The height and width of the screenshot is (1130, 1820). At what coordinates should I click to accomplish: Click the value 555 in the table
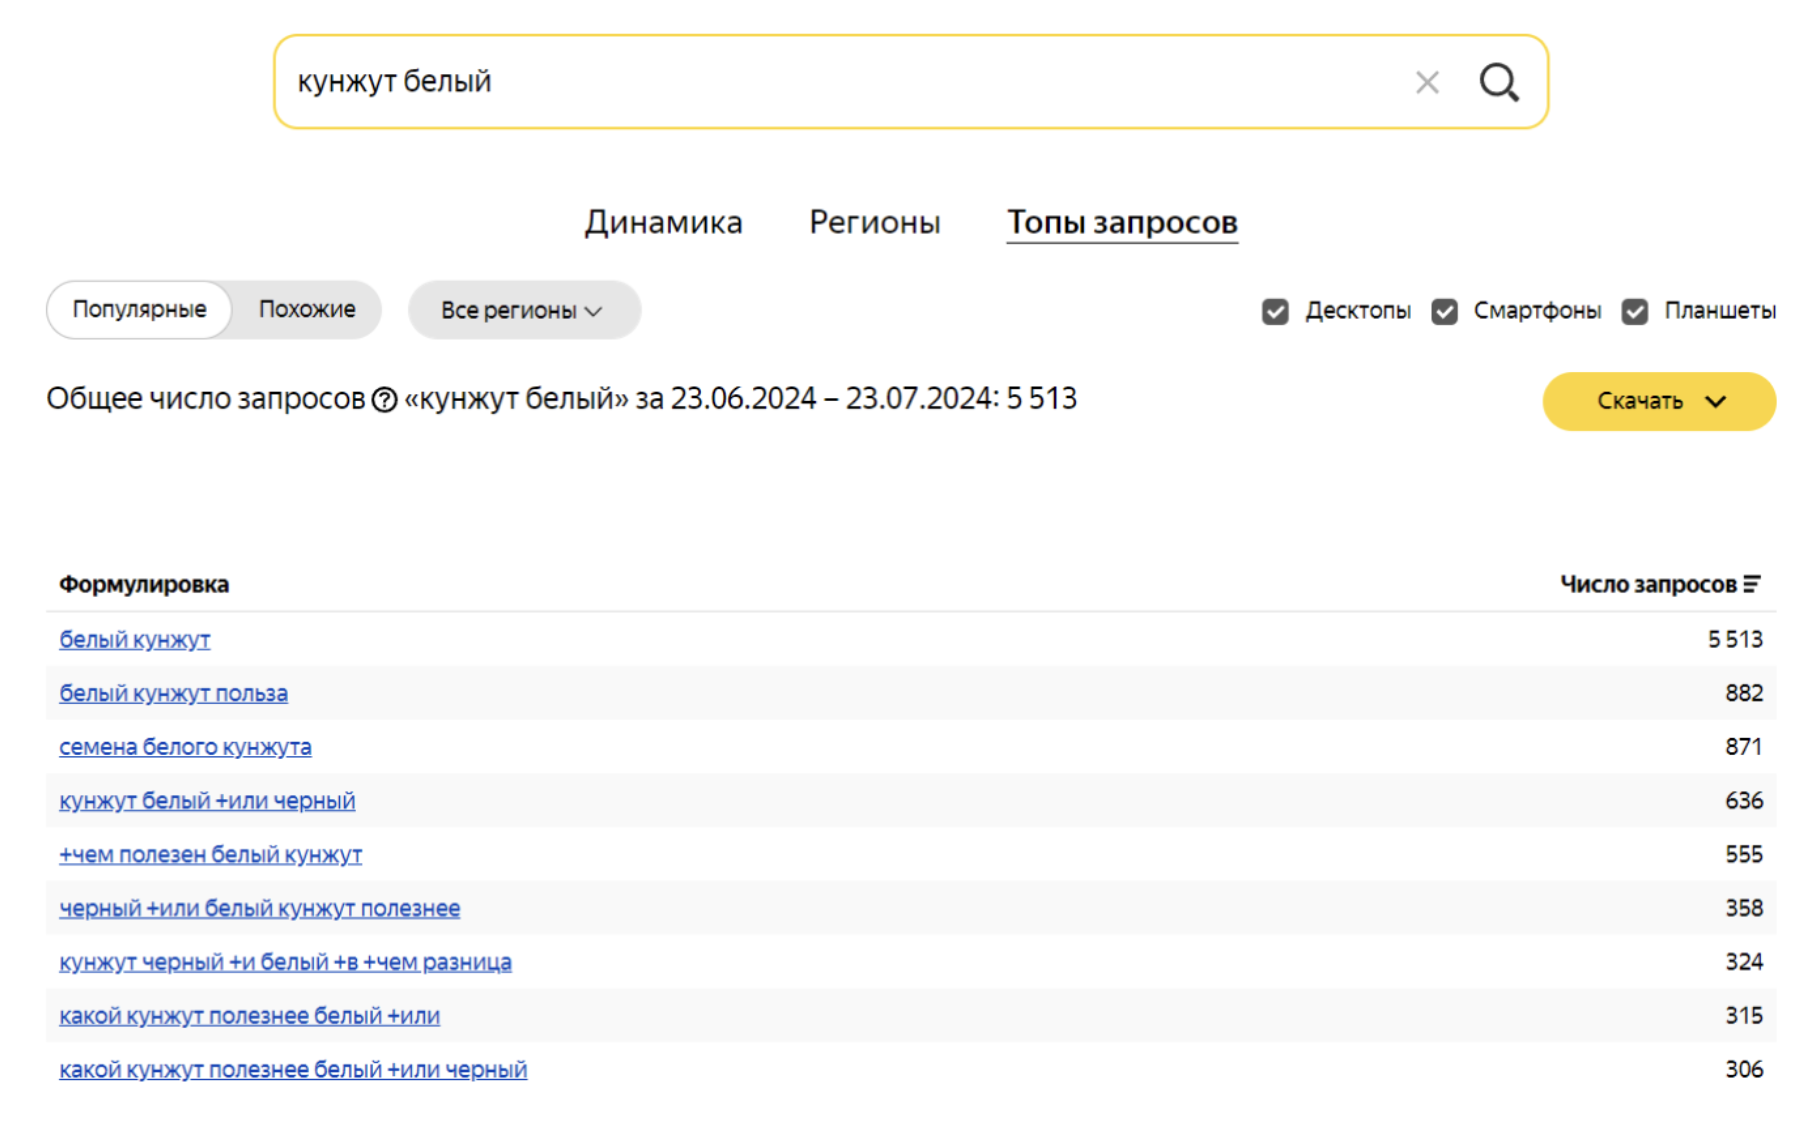[1744, 855]
